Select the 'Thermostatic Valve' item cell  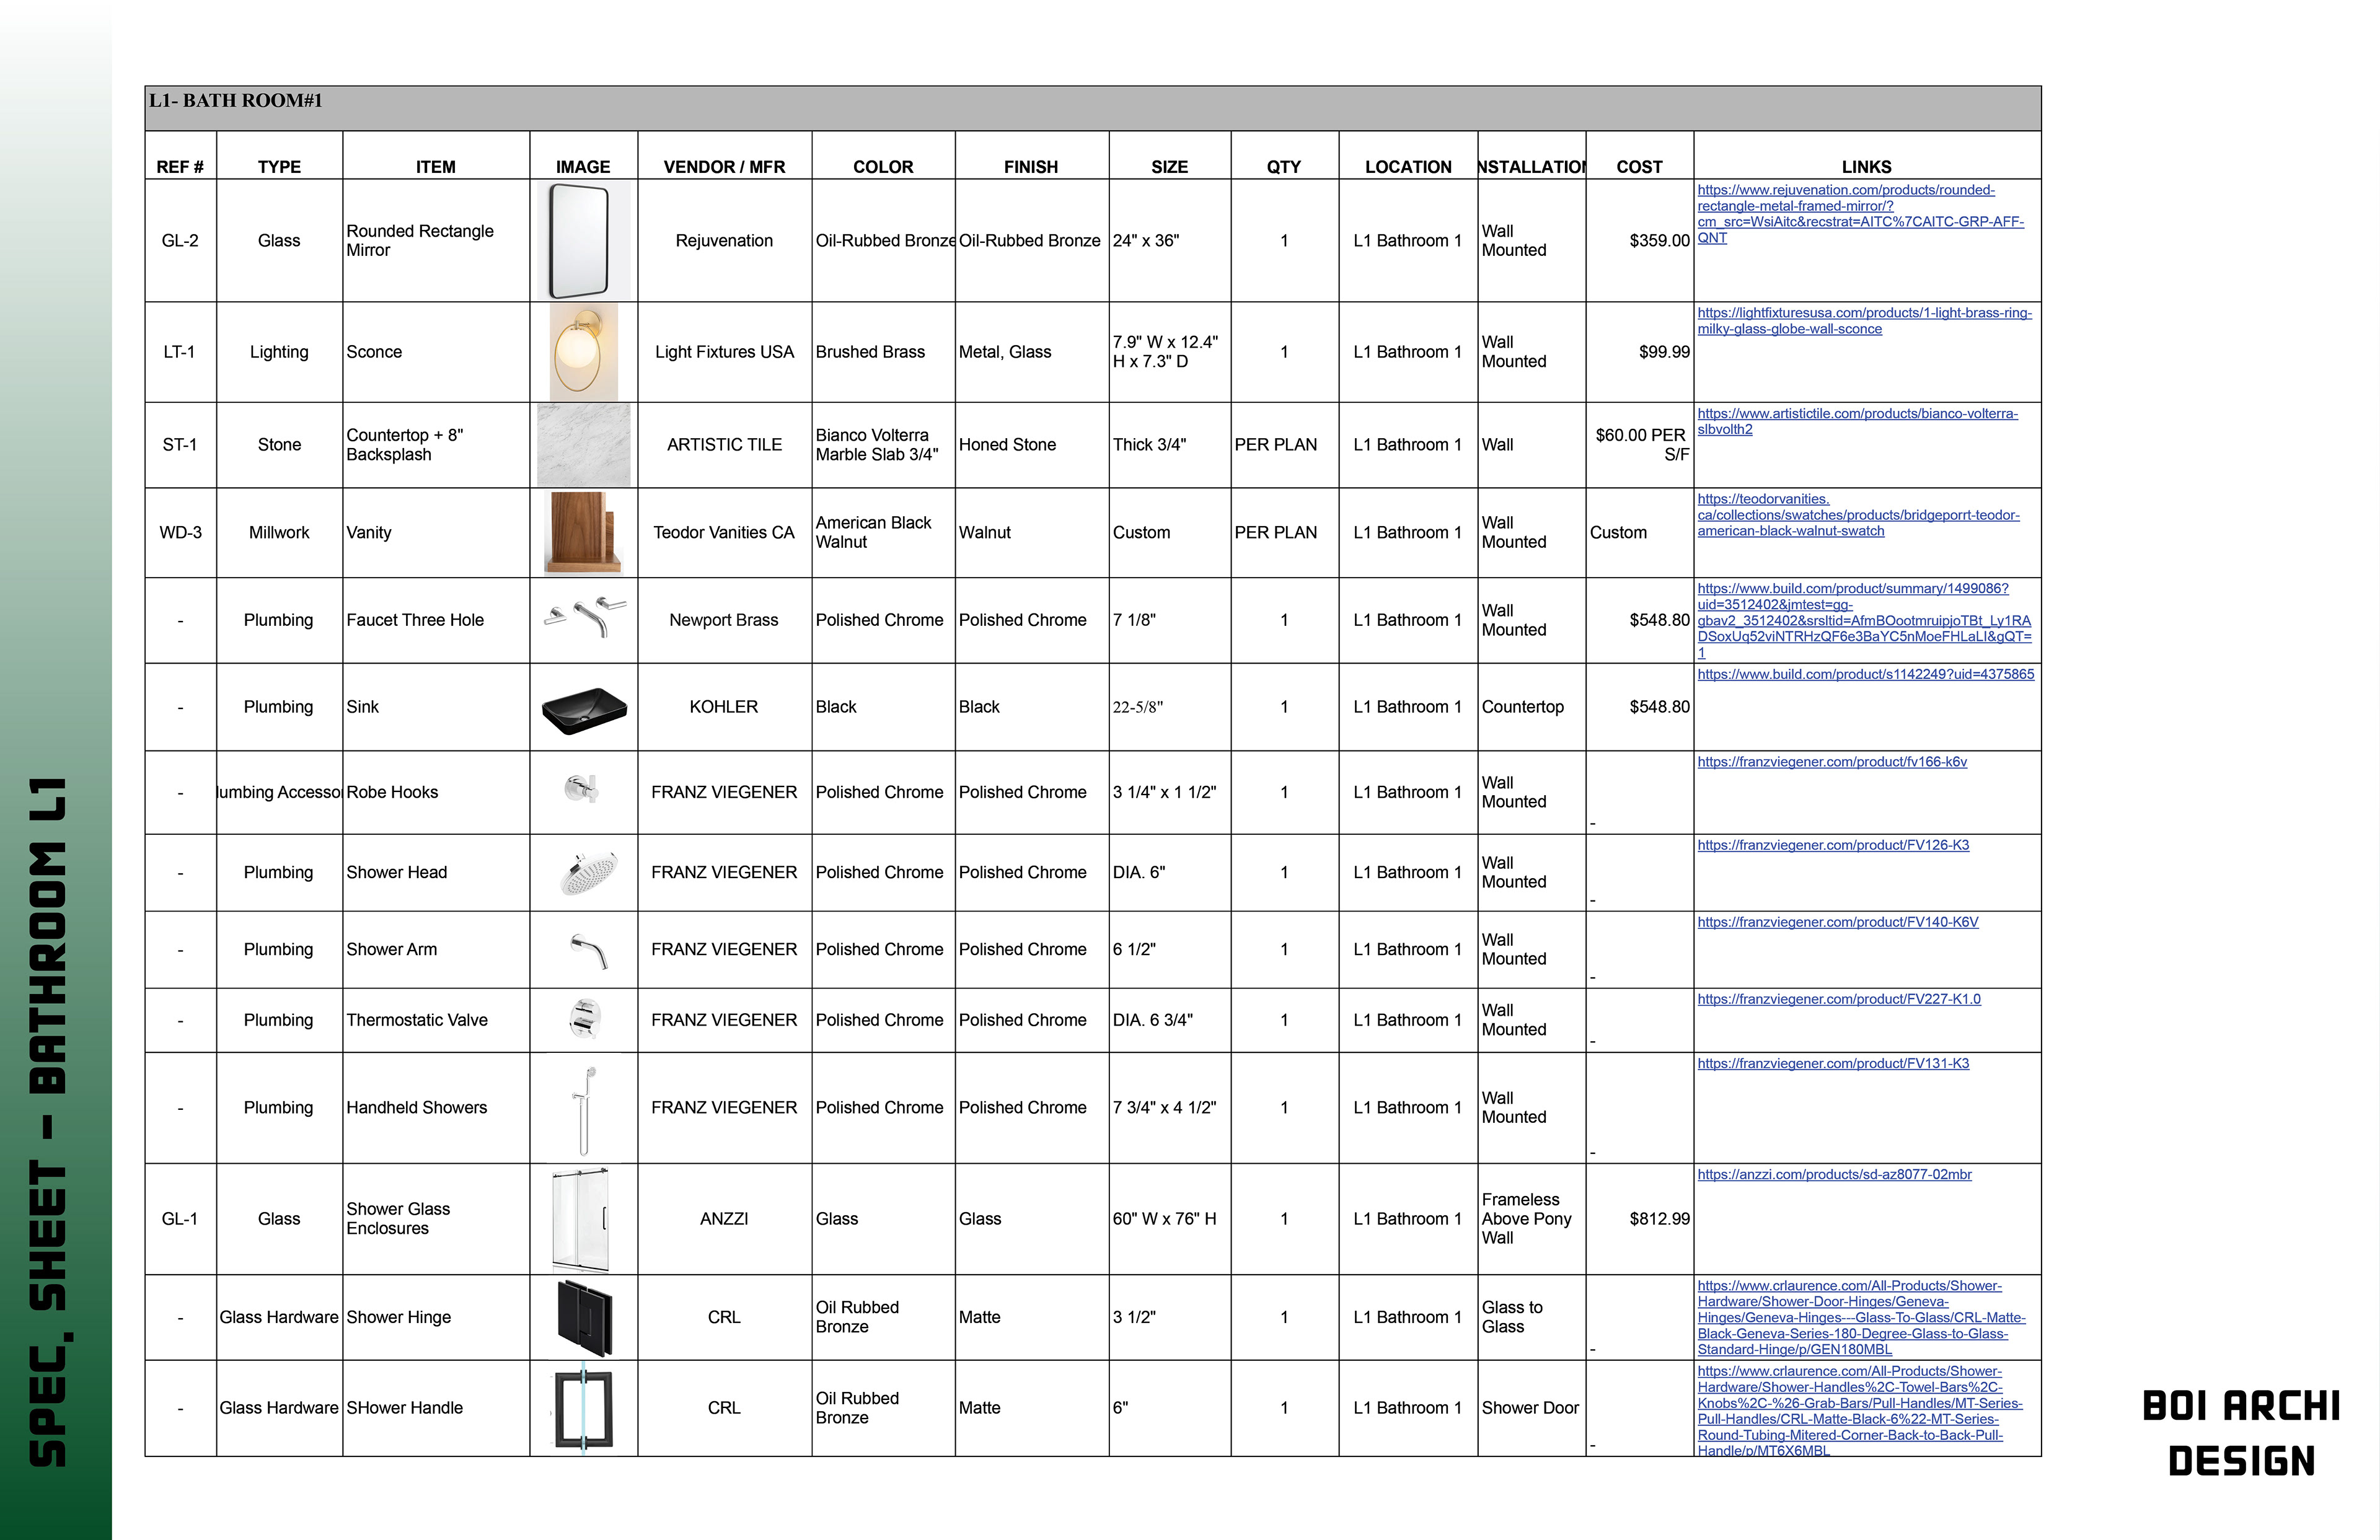coord(436,1020)
